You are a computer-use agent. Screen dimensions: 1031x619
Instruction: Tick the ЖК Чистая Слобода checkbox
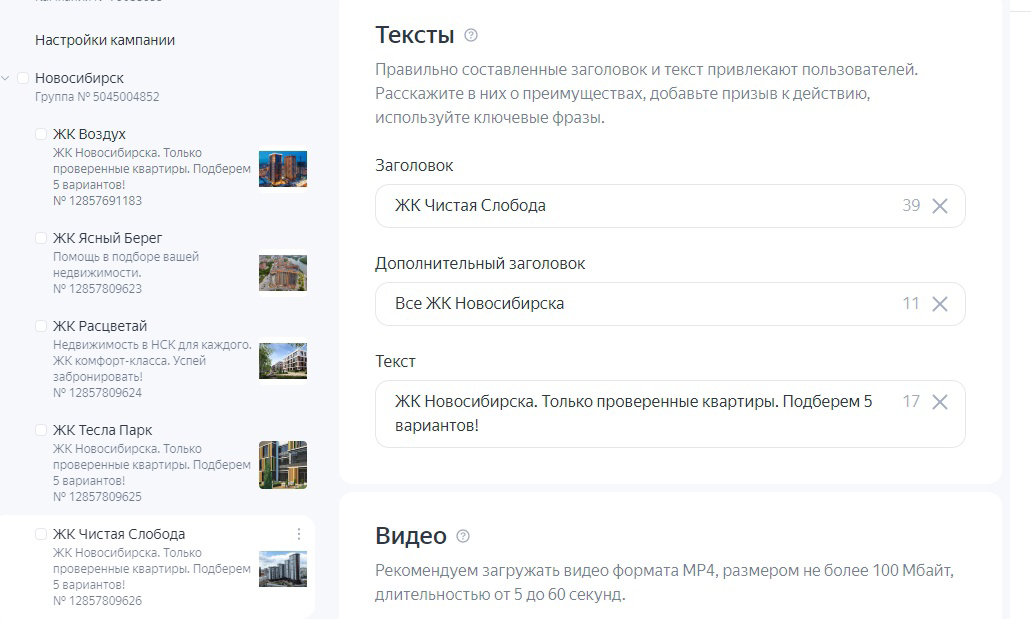41,534
